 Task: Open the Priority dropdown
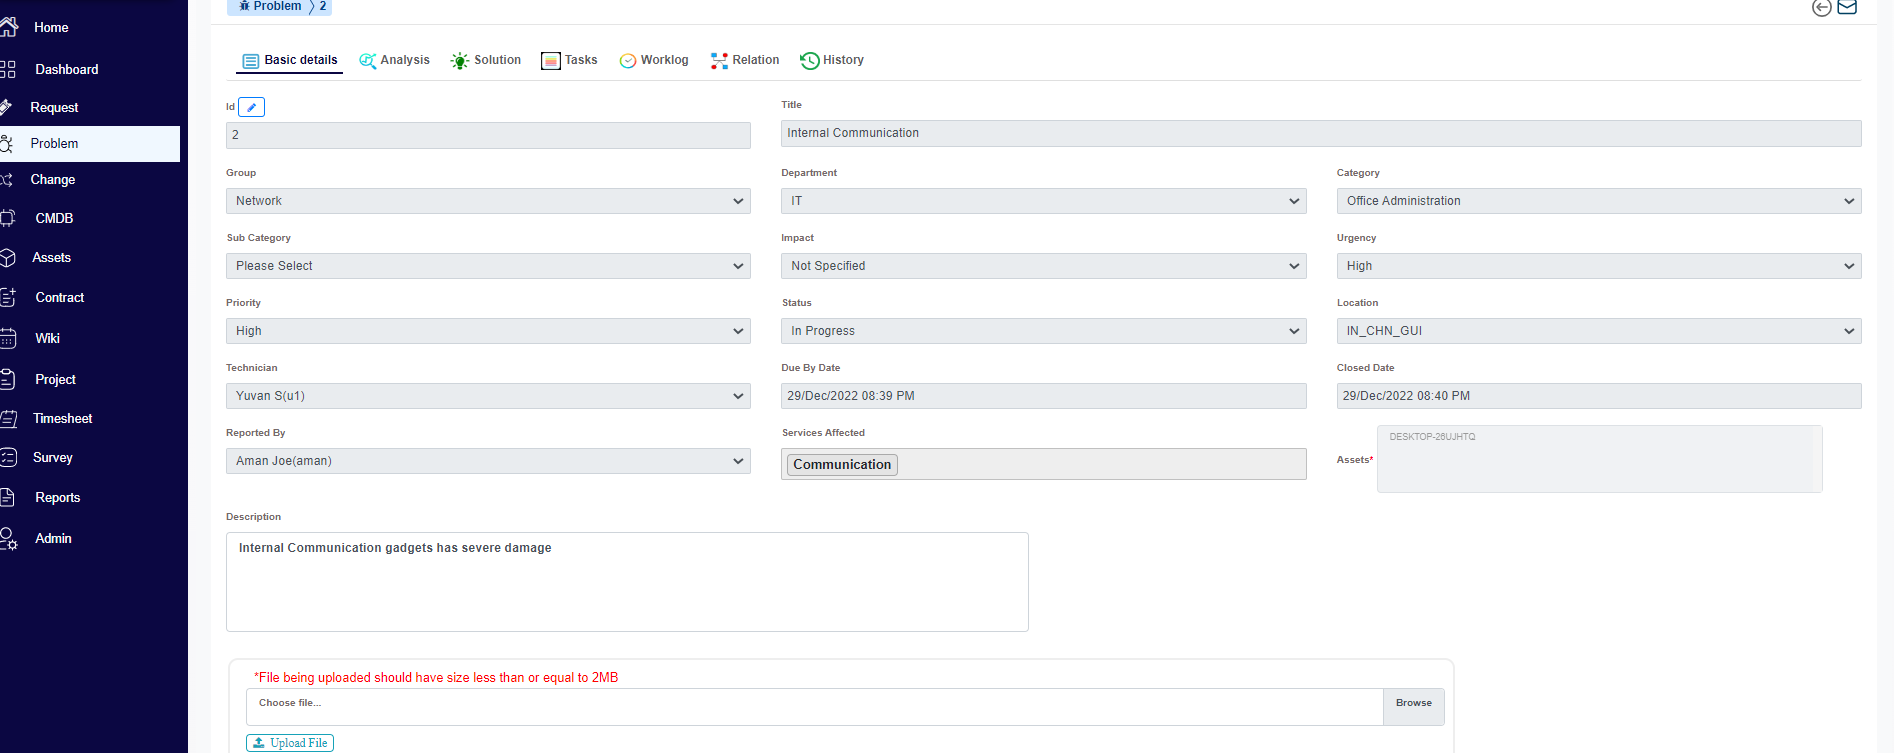pos(488,331)
